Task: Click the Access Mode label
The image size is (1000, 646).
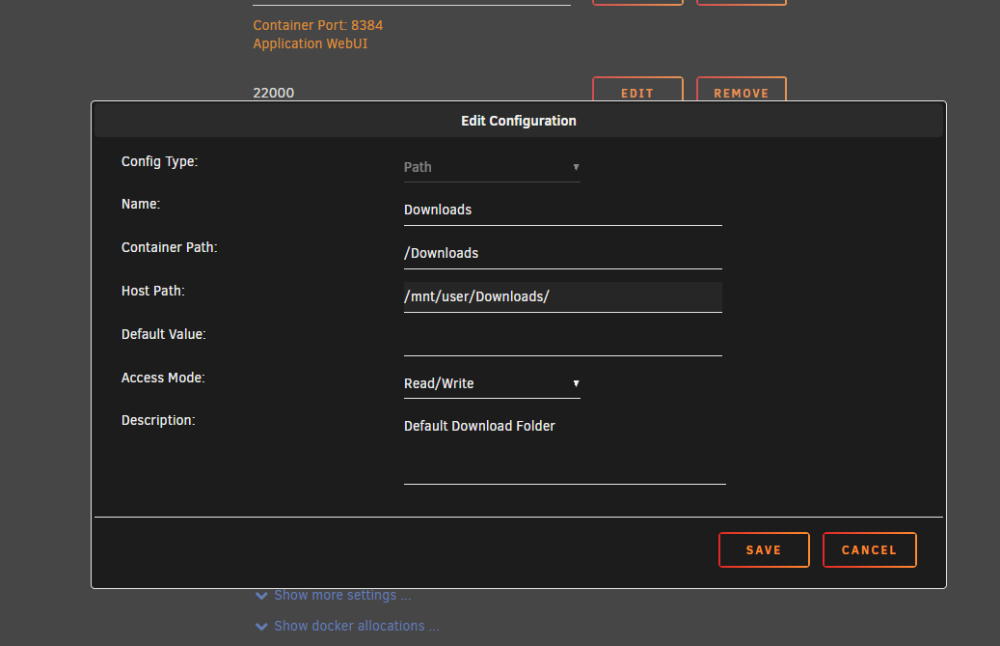Action: coord(163,378)
